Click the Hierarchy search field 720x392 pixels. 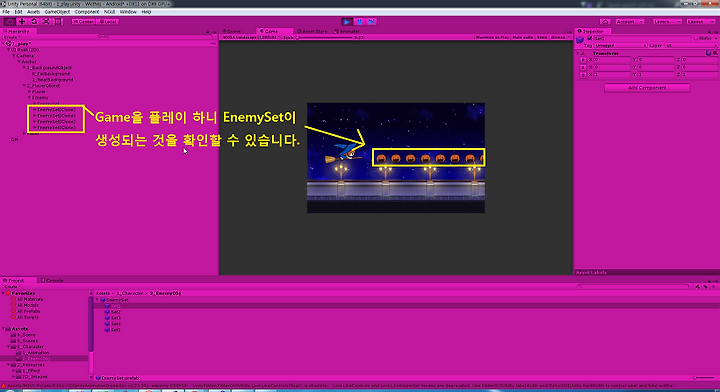pyautogui.click(x=155, y=37)
